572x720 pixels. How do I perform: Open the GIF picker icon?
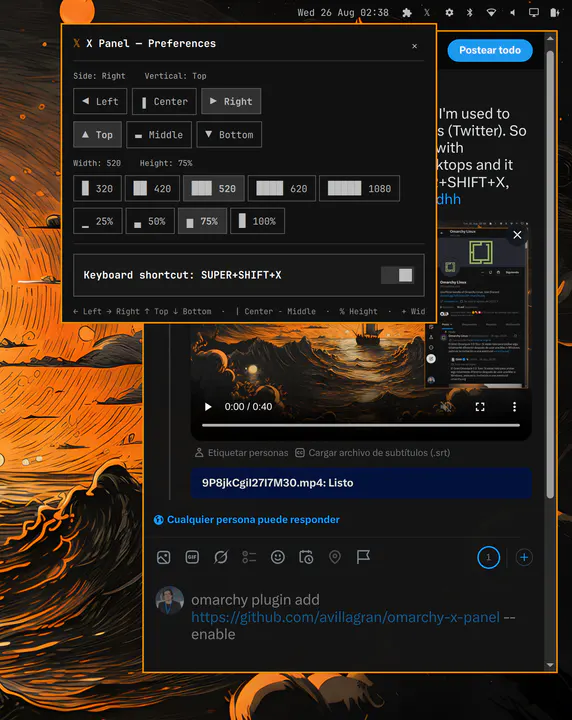(x=192, y=557)
